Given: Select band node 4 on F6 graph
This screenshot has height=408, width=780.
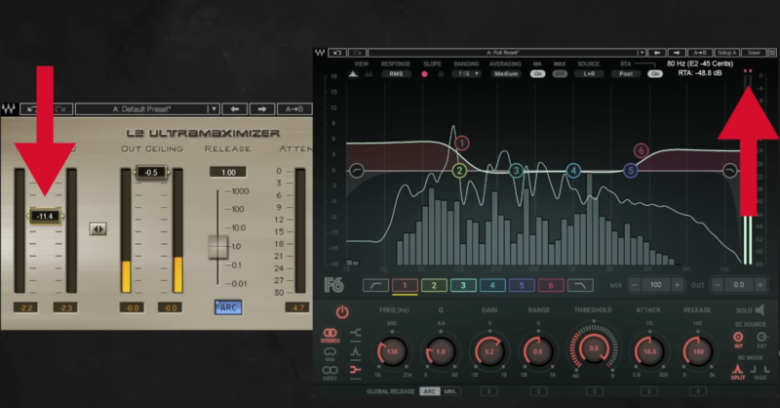Looking at the screenshot, I should 573,171.
